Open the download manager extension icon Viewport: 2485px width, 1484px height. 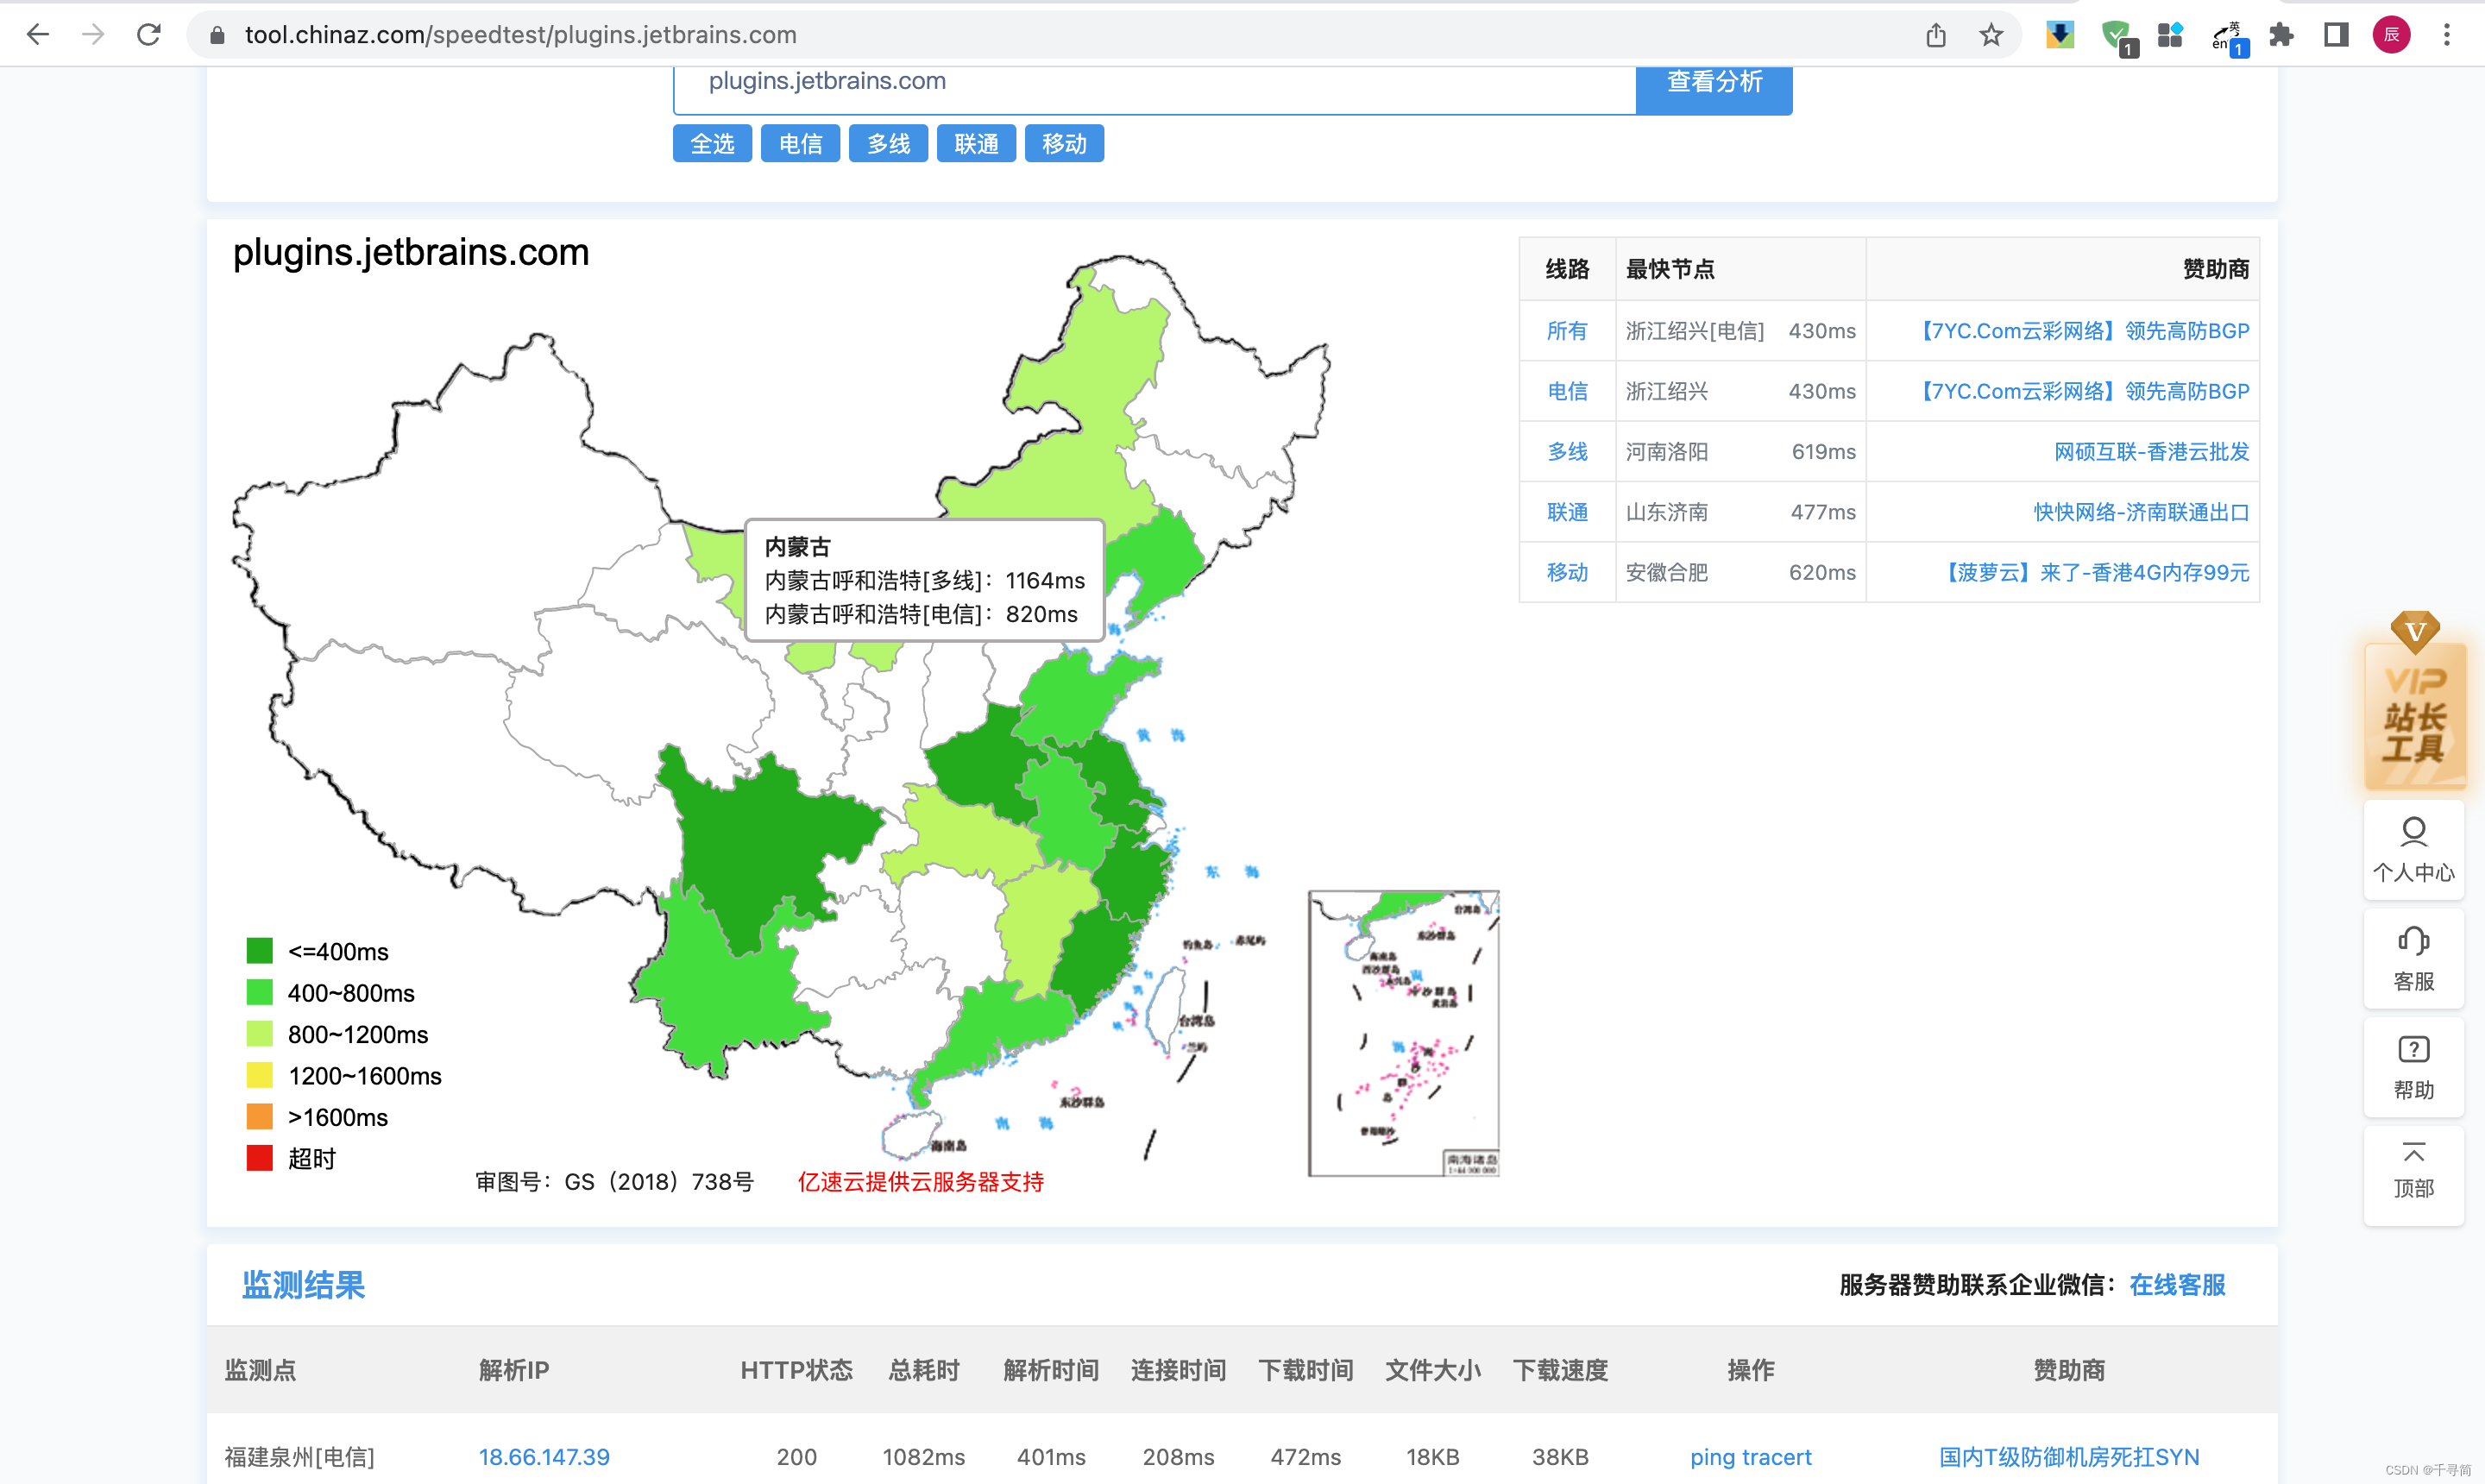tap(2060, 35)
